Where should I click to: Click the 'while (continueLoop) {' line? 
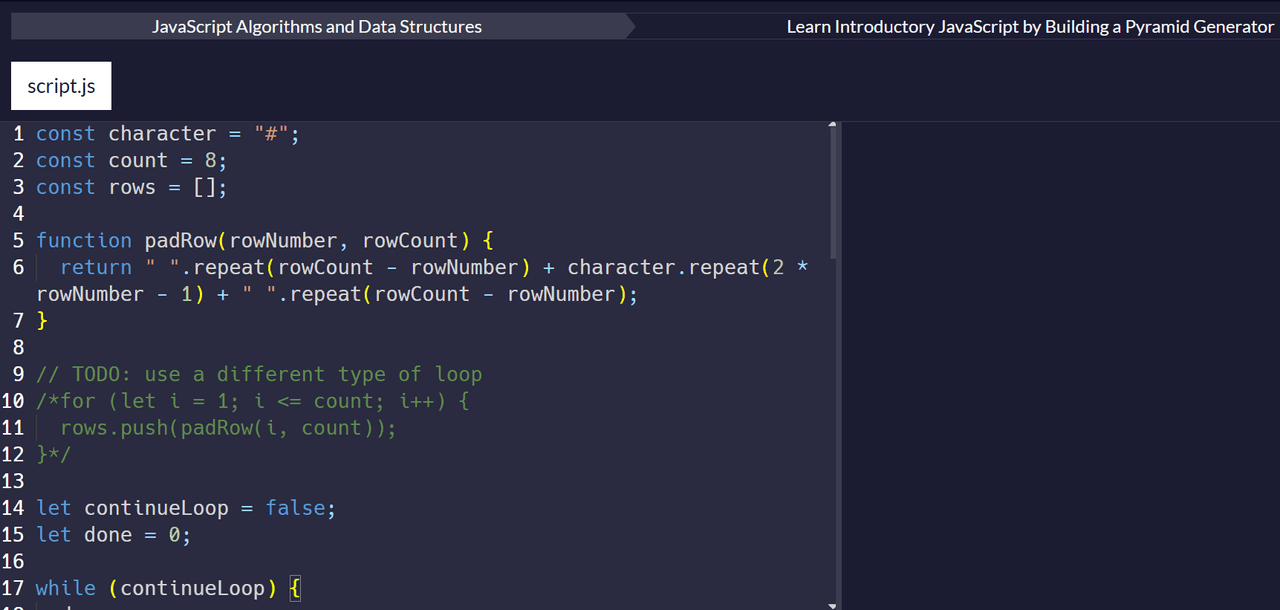[x=168, y=589]
